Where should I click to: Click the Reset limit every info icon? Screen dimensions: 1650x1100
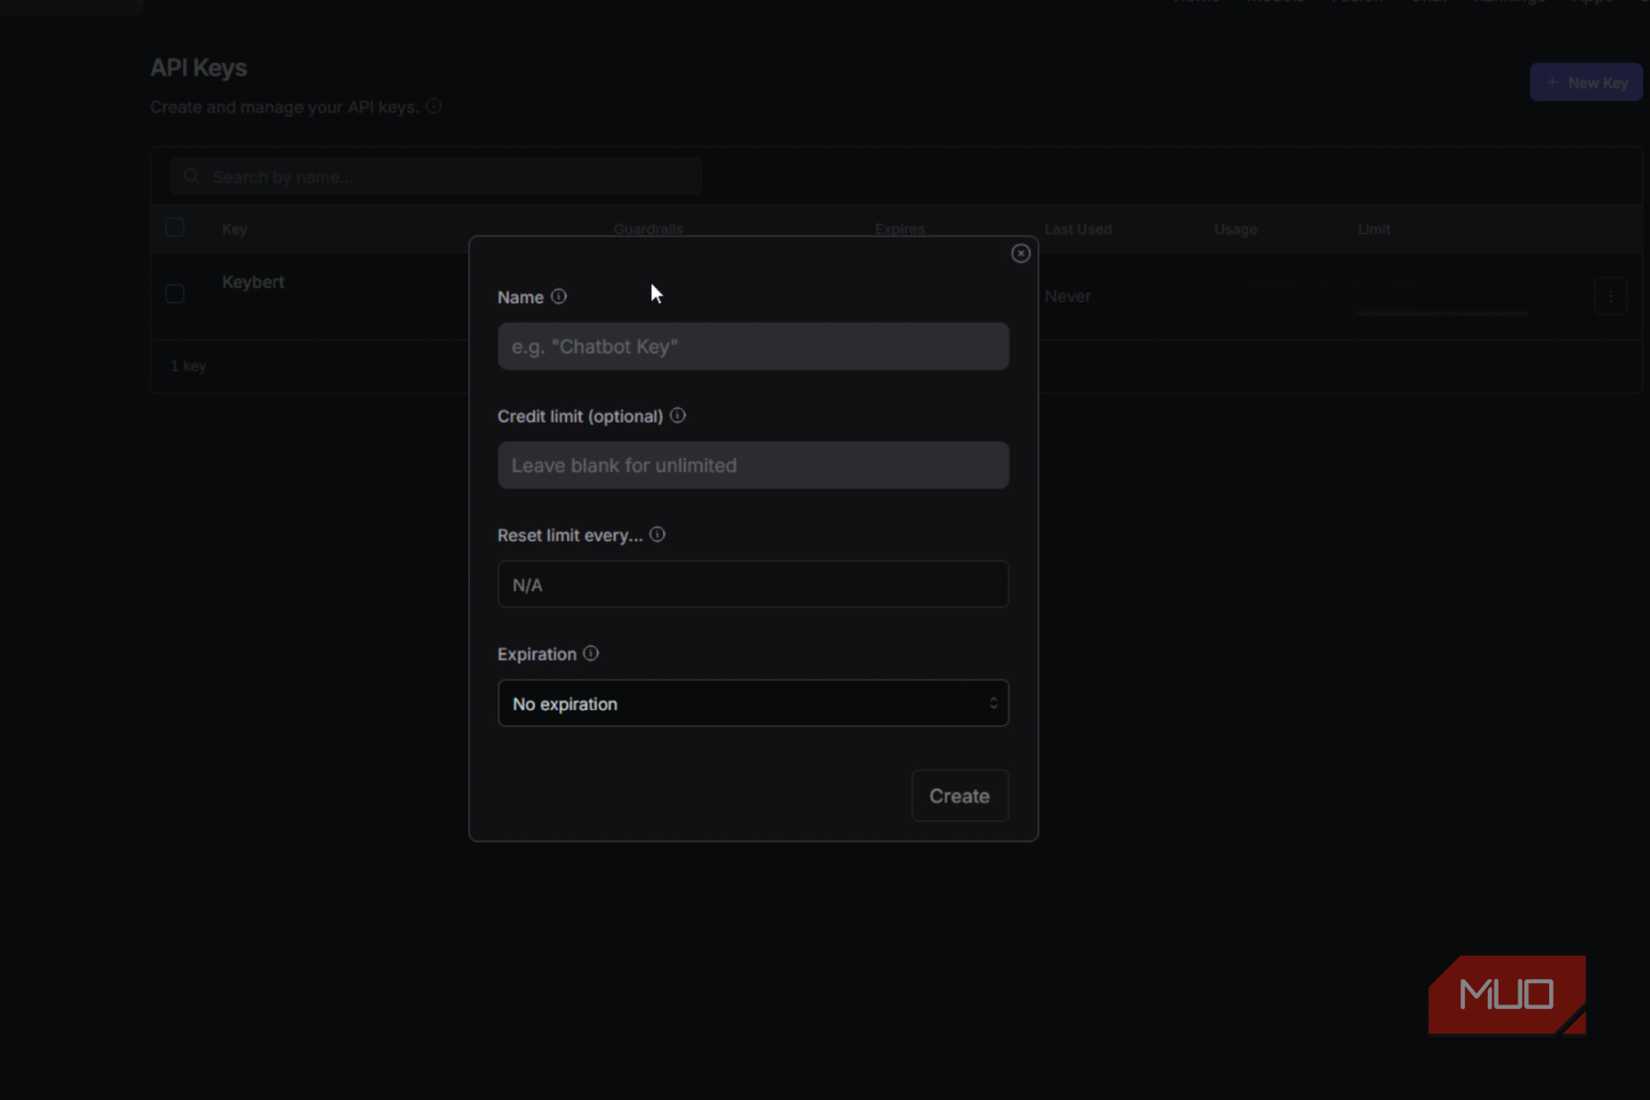[657, 534]
